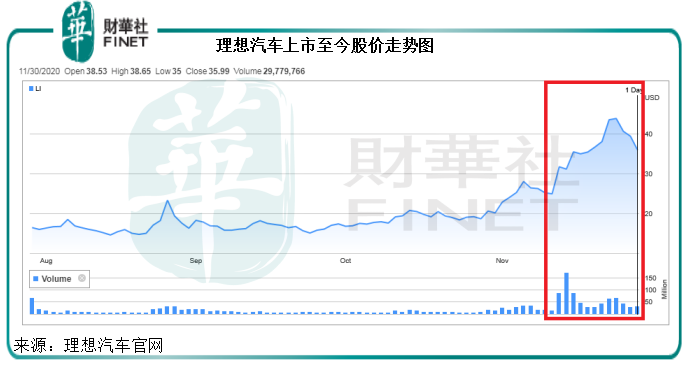Click the first volume bar at chart start
The image size is (688, 366).
point(32,306)
